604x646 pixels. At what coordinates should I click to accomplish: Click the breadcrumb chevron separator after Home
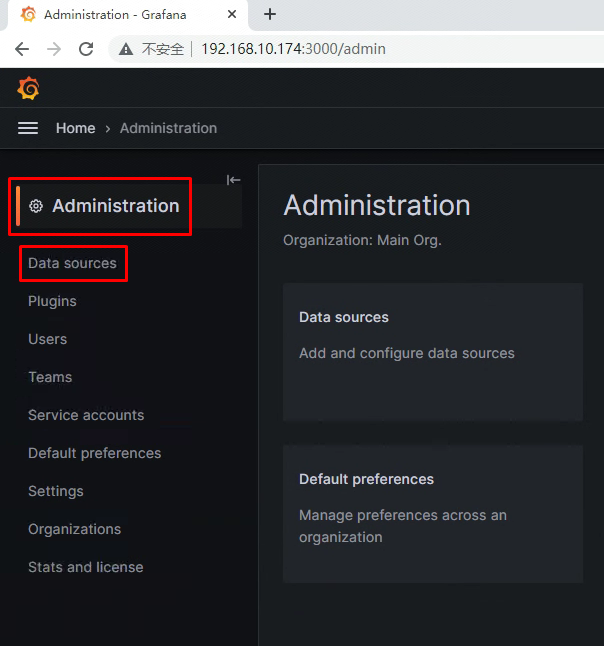tap(108, 129)
